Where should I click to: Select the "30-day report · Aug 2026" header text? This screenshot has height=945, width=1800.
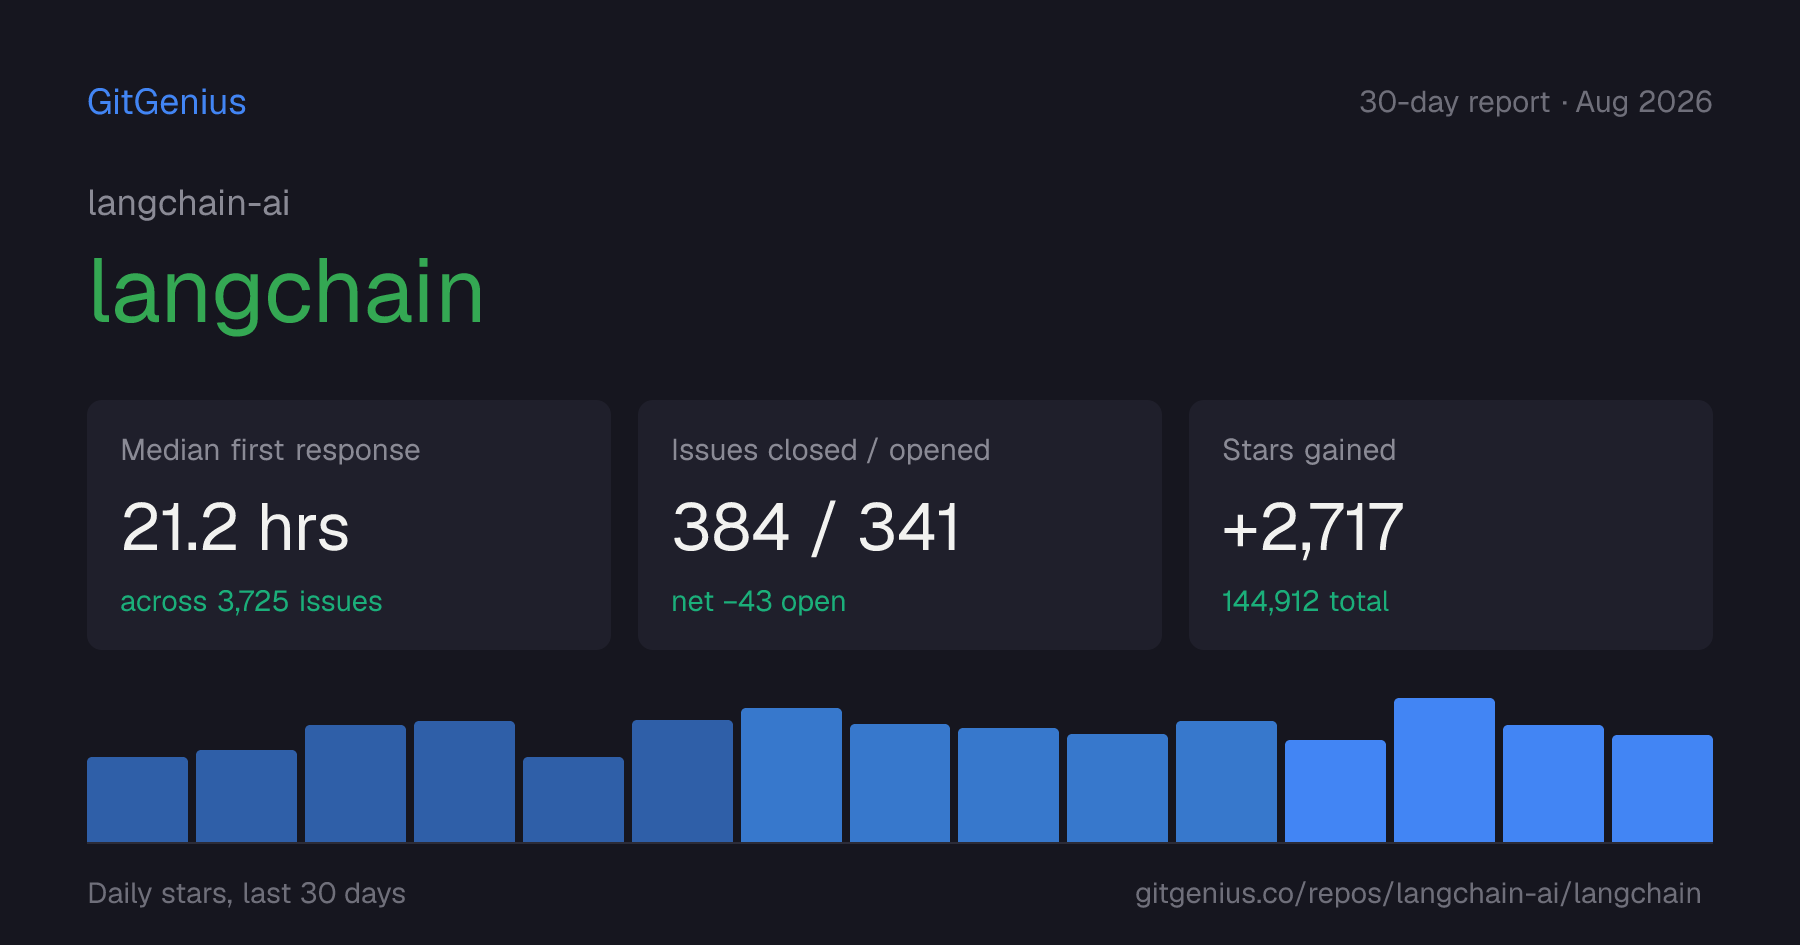click(x=1535, y=102)
